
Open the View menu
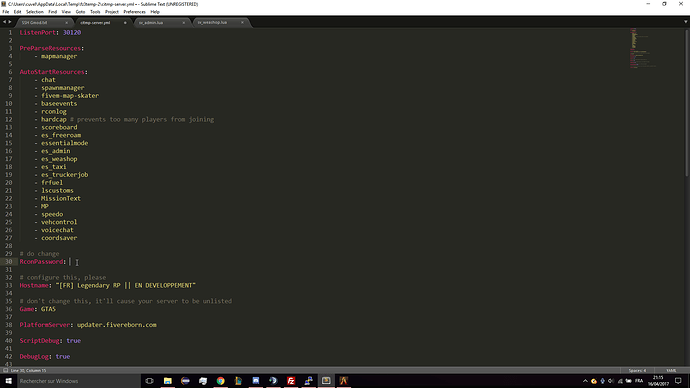tap(66, 12)
